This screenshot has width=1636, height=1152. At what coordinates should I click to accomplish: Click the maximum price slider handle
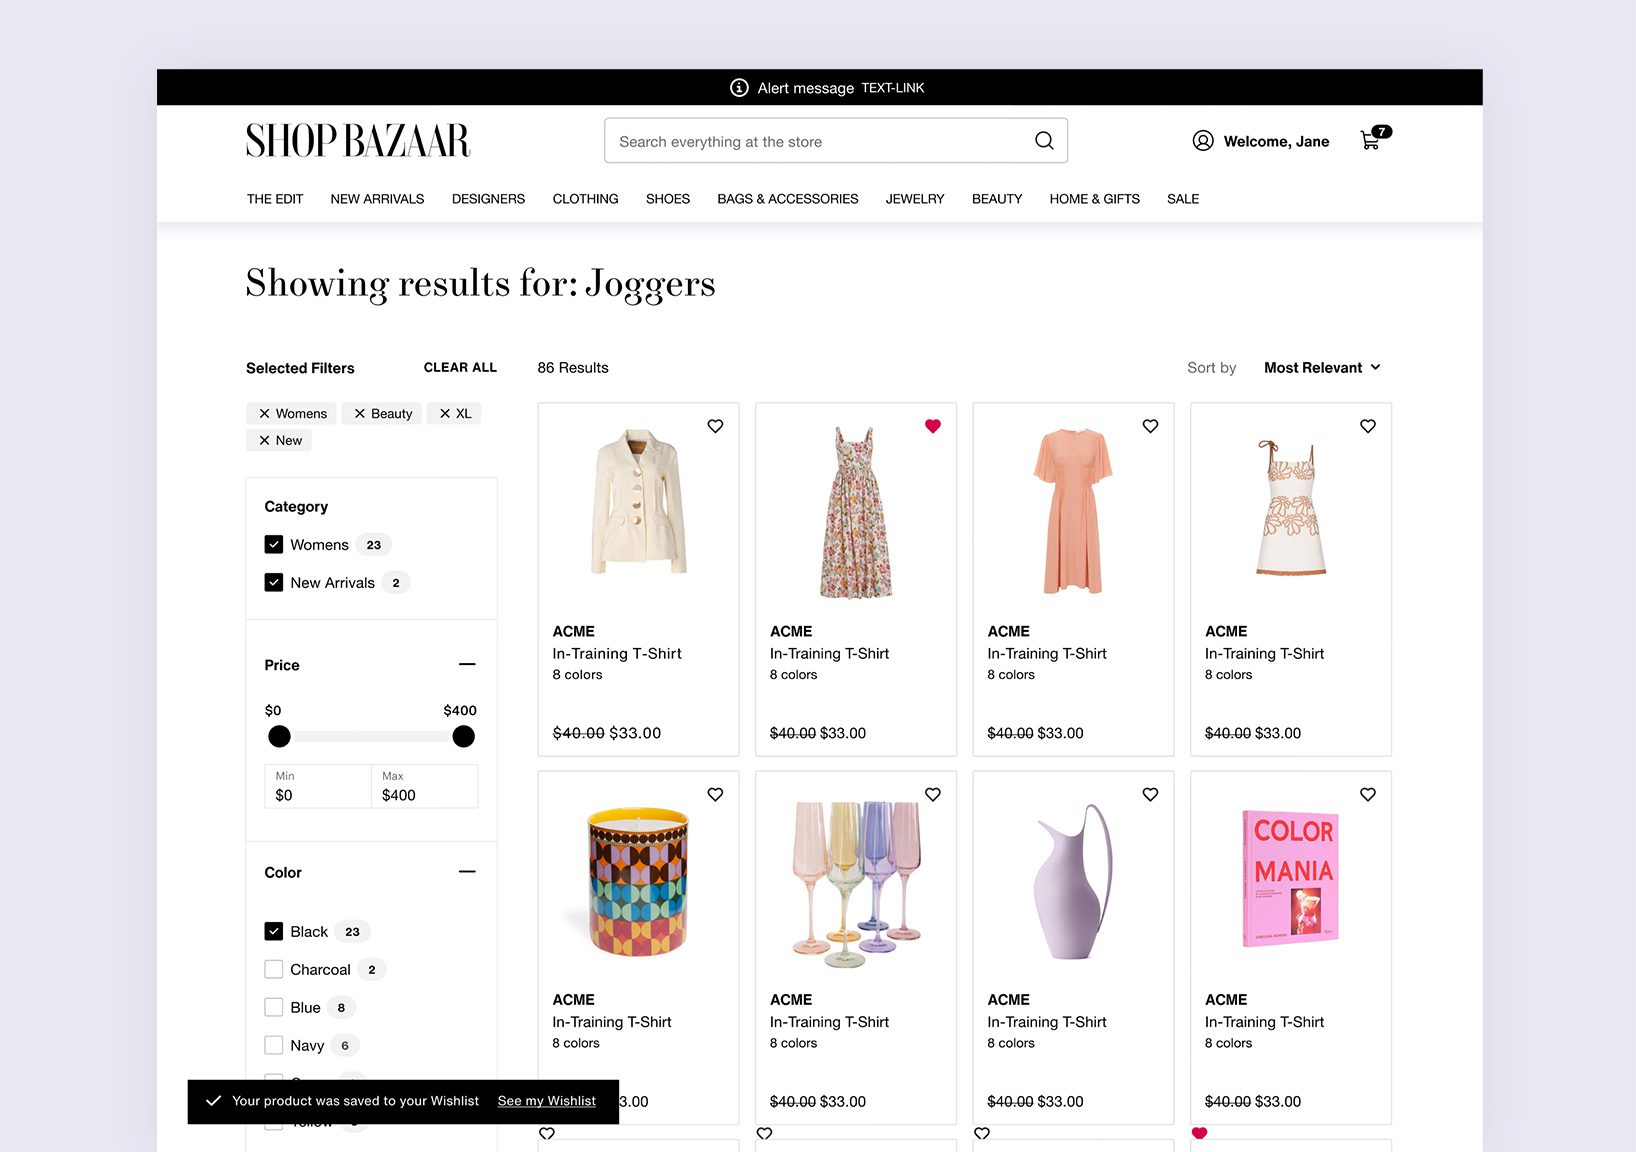coord(463,737)
